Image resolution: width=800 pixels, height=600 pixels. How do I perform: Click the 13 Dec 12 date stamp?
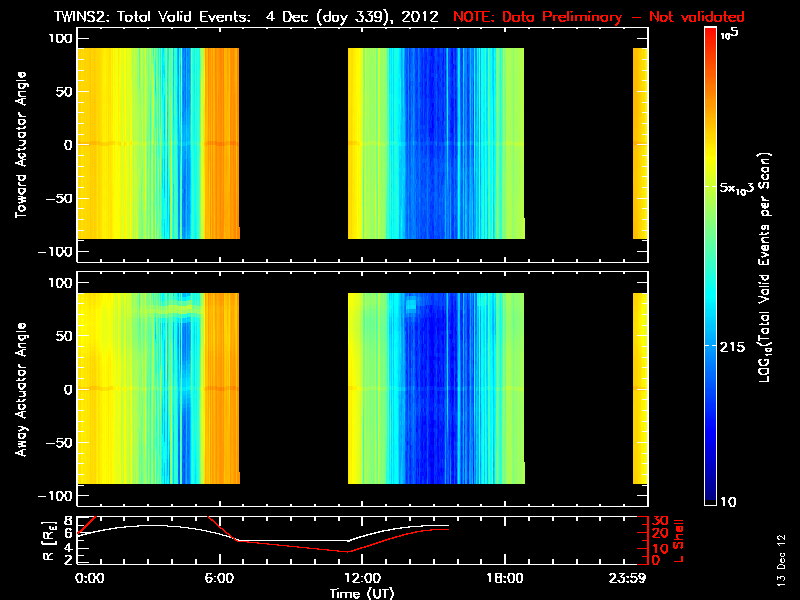point(781,560)
